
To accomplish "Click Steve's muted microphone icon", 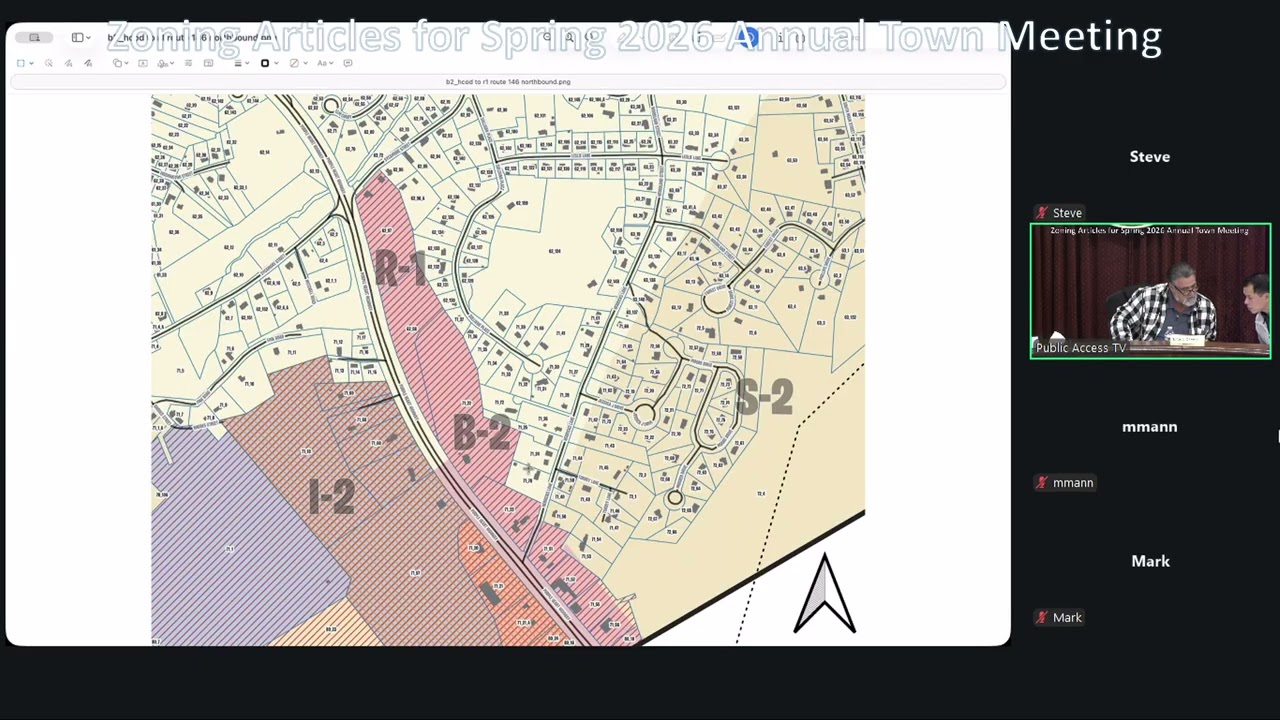I will click(x=1042, y=213).
